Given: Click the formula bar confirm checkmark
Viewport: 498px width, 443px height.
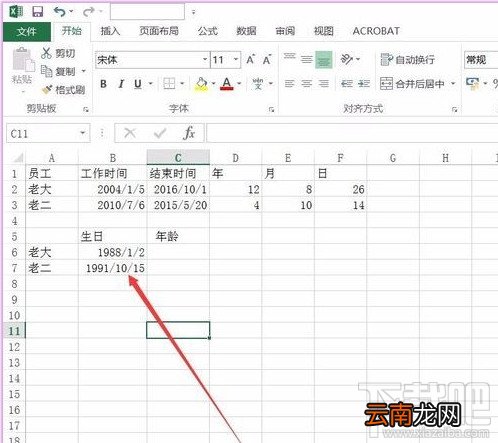Looking at the screenshot, I should tap(160, 134).
